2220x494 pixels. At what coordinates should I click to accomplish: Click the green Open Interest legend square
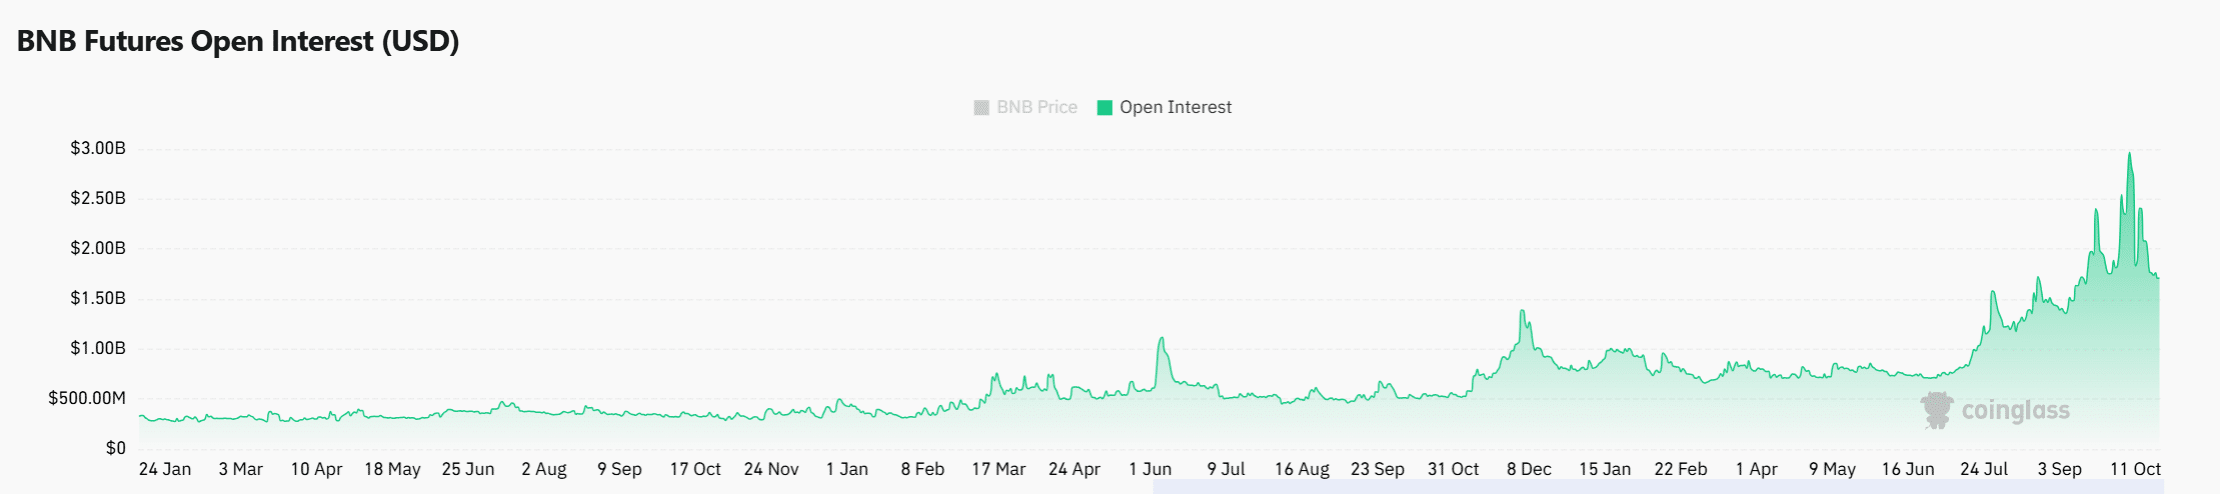[x=1105, y=108]
